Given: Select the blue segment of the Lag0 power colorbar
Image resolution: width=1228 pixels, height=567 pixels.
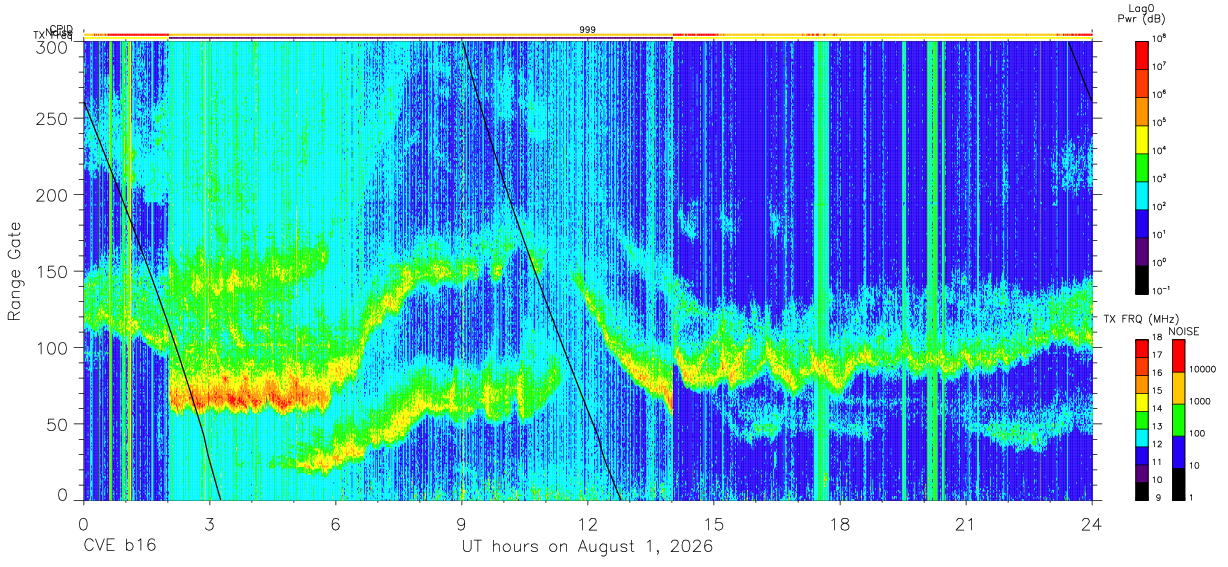Looking at the screenshot, I should 1141,222.
